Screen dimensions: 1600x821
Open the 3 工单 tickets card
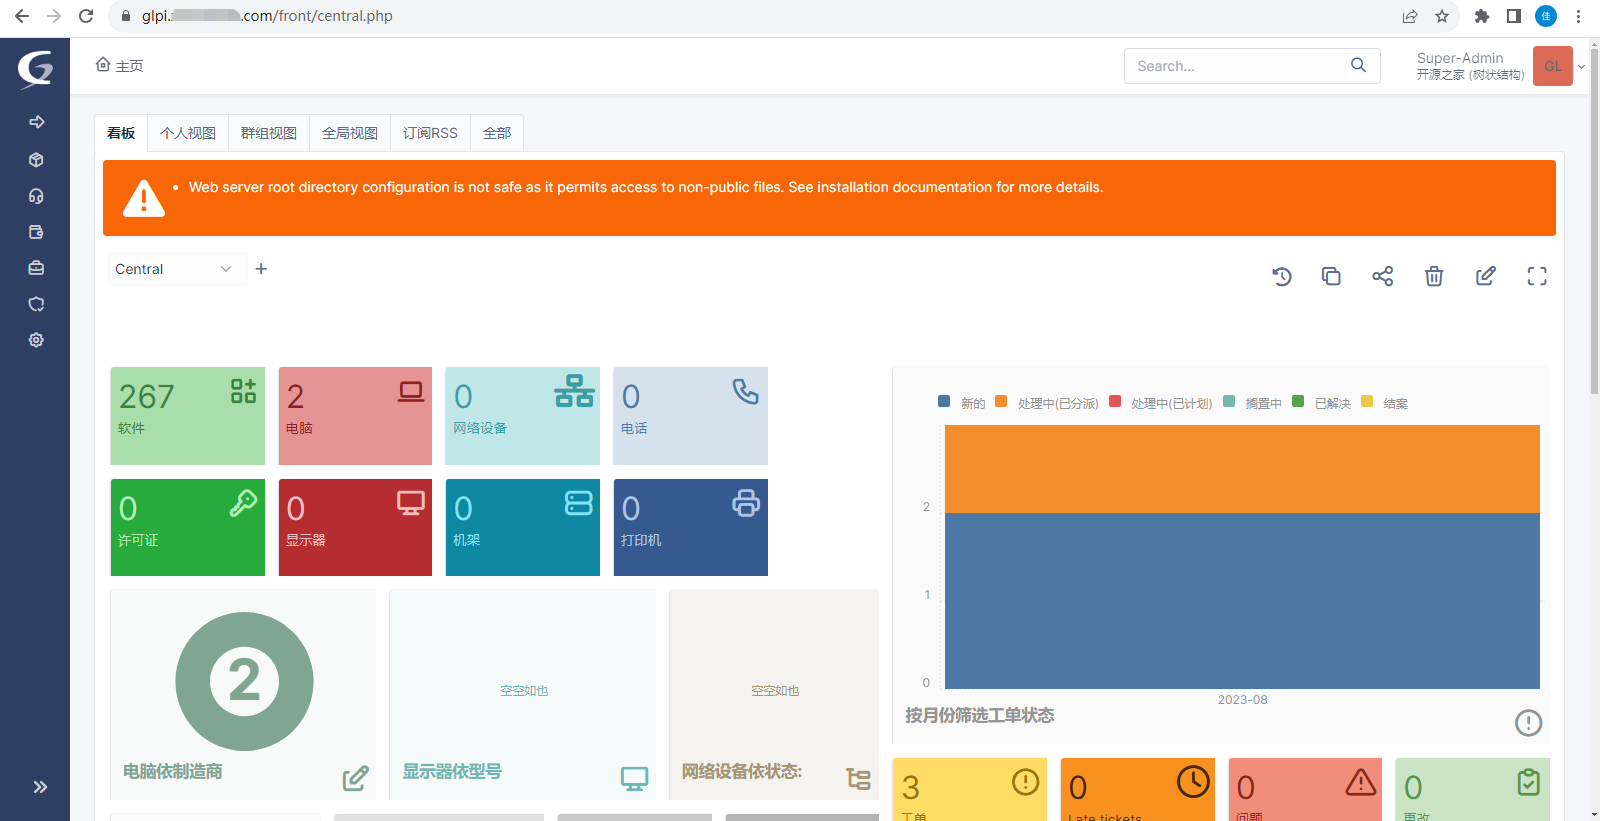pyautogui.click(x=969, y=790)
